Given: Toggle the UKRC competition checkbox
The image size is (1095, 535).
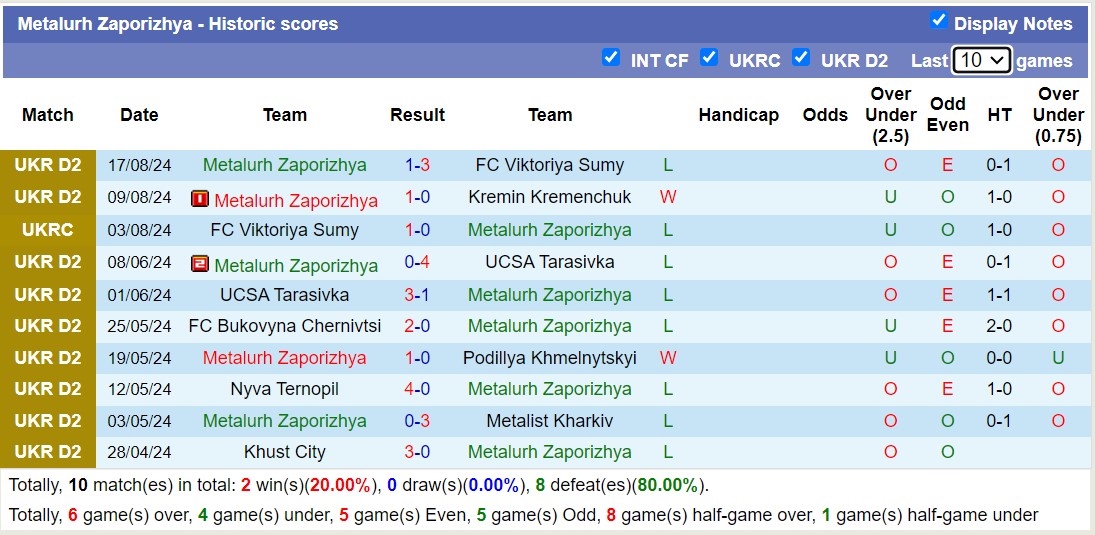Looking at the screenshot, I should click(709, 58).
